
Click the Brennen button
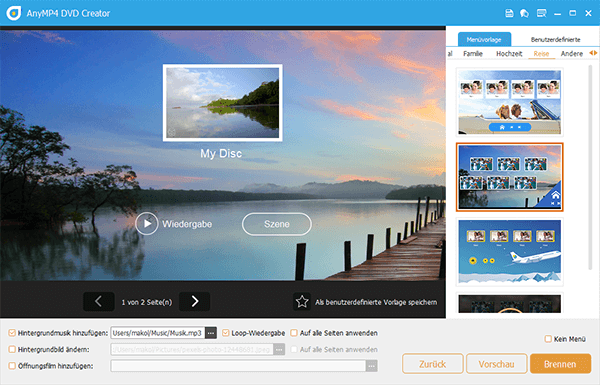(x=560, y=364)
